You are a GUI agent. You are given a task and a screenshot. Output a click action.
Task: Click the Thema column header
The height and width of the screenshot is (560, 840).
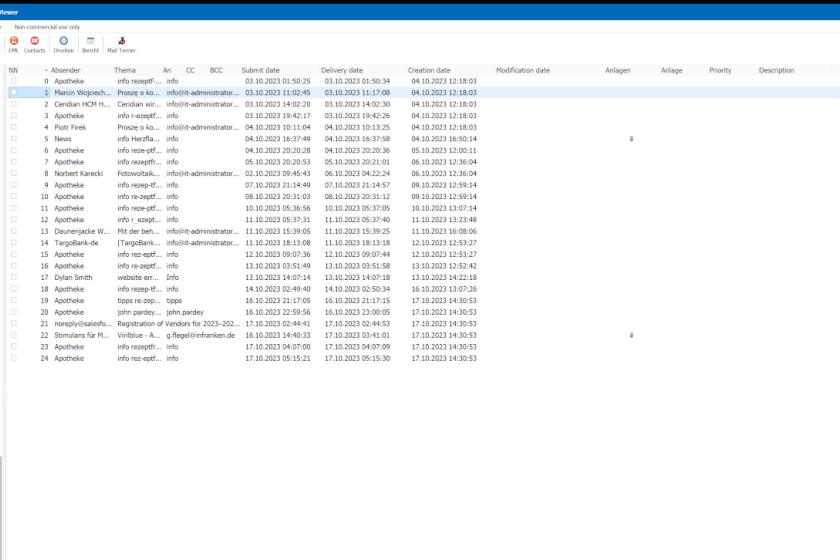(125, 70)
